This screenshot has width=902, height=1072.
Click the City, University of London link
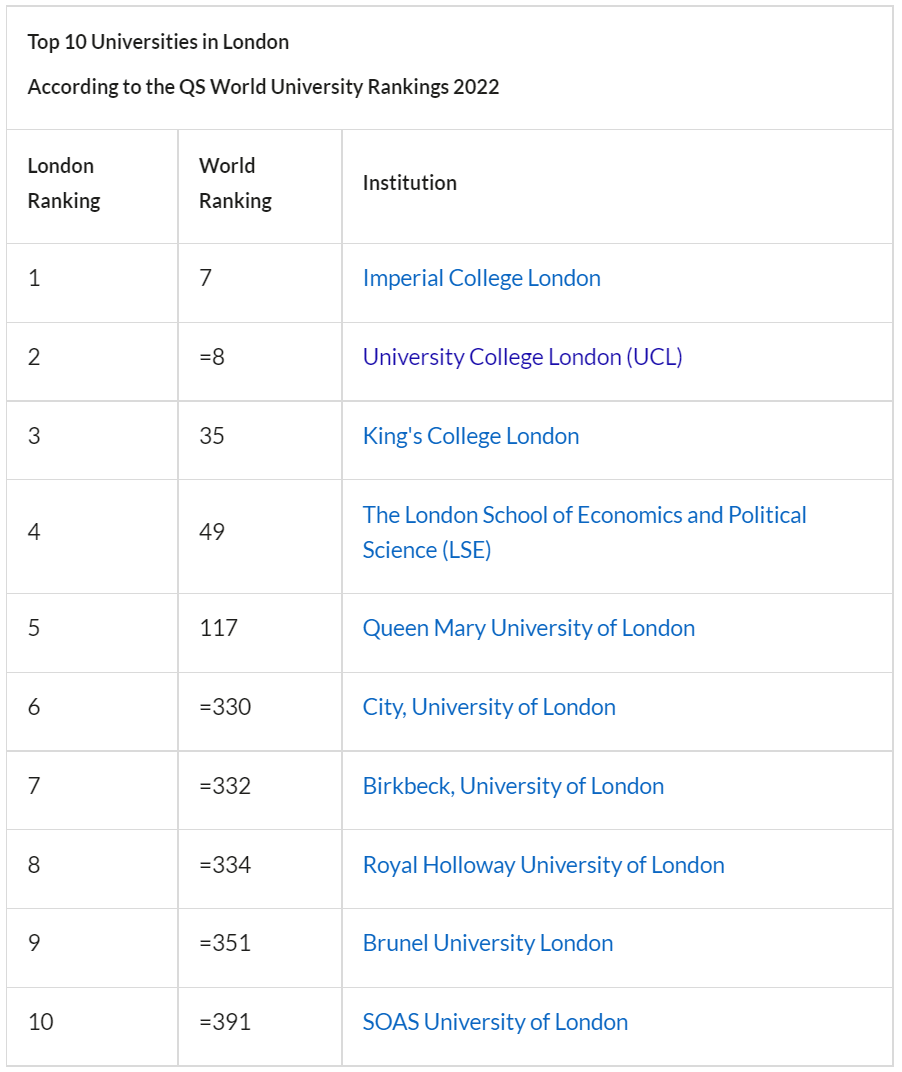[x=489, y=707]
